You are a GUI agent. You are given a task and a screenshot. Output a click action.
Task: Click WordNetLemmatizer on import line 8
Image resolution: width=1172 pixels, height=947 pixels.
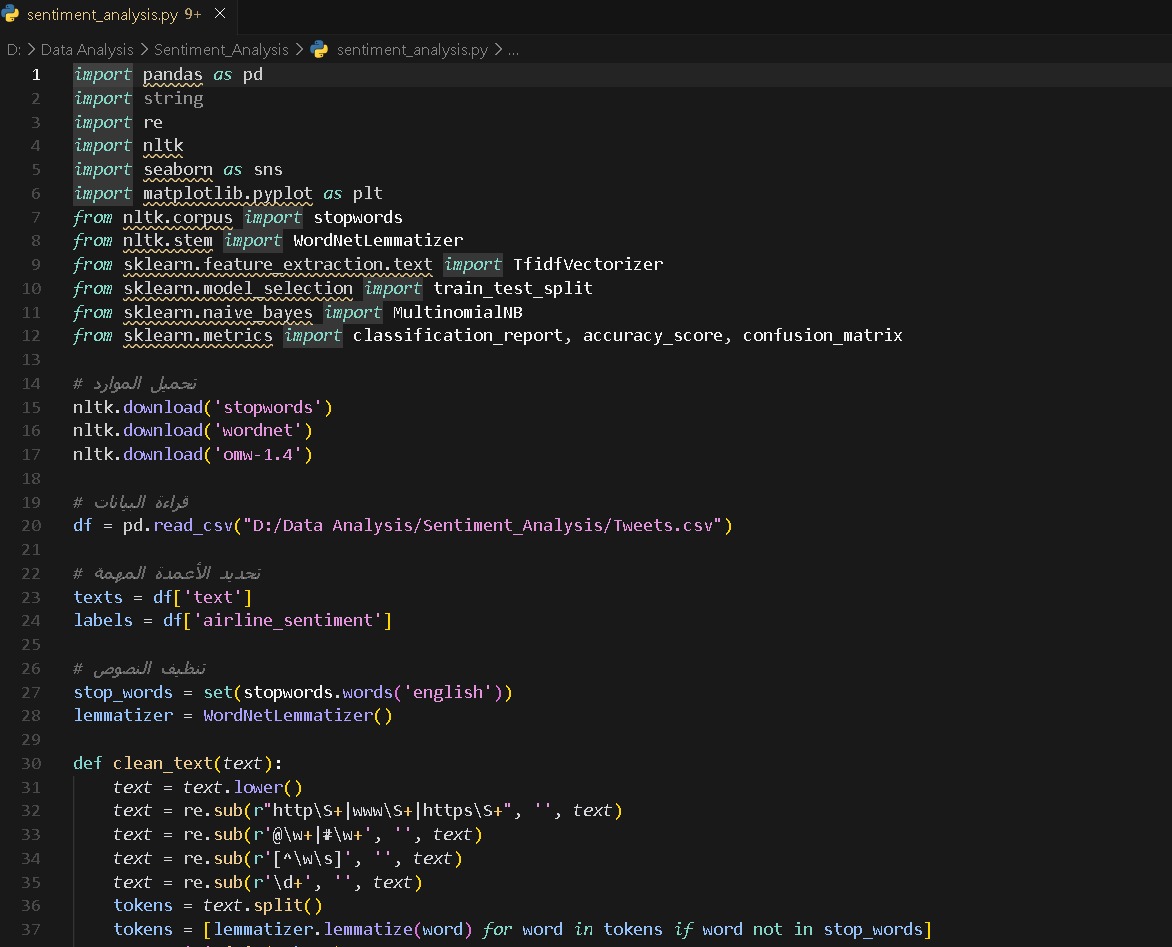click(377, 240)
